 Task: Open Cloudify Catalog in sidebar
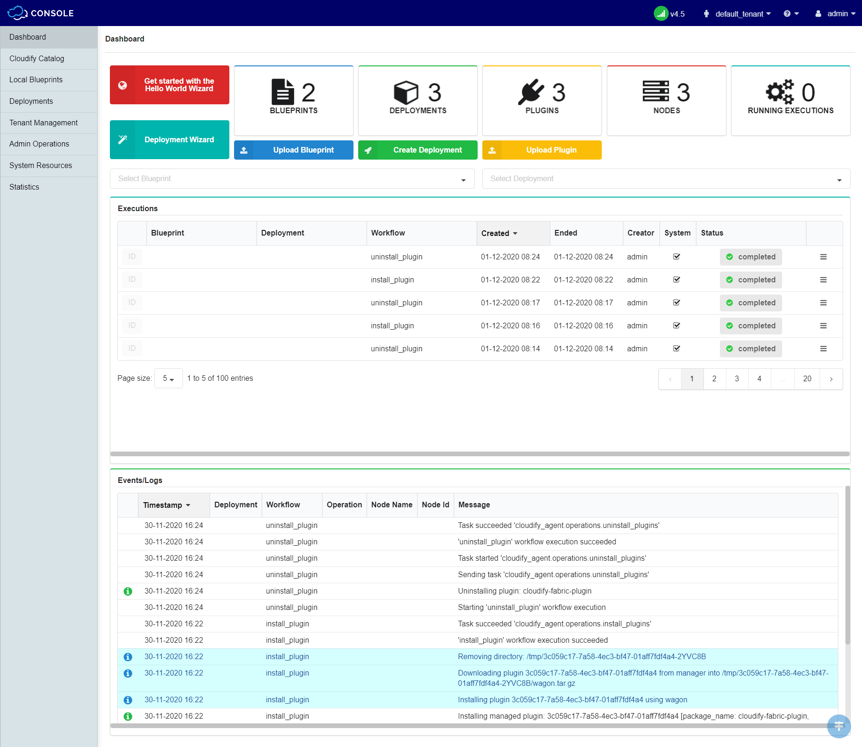tap(37, 58)
